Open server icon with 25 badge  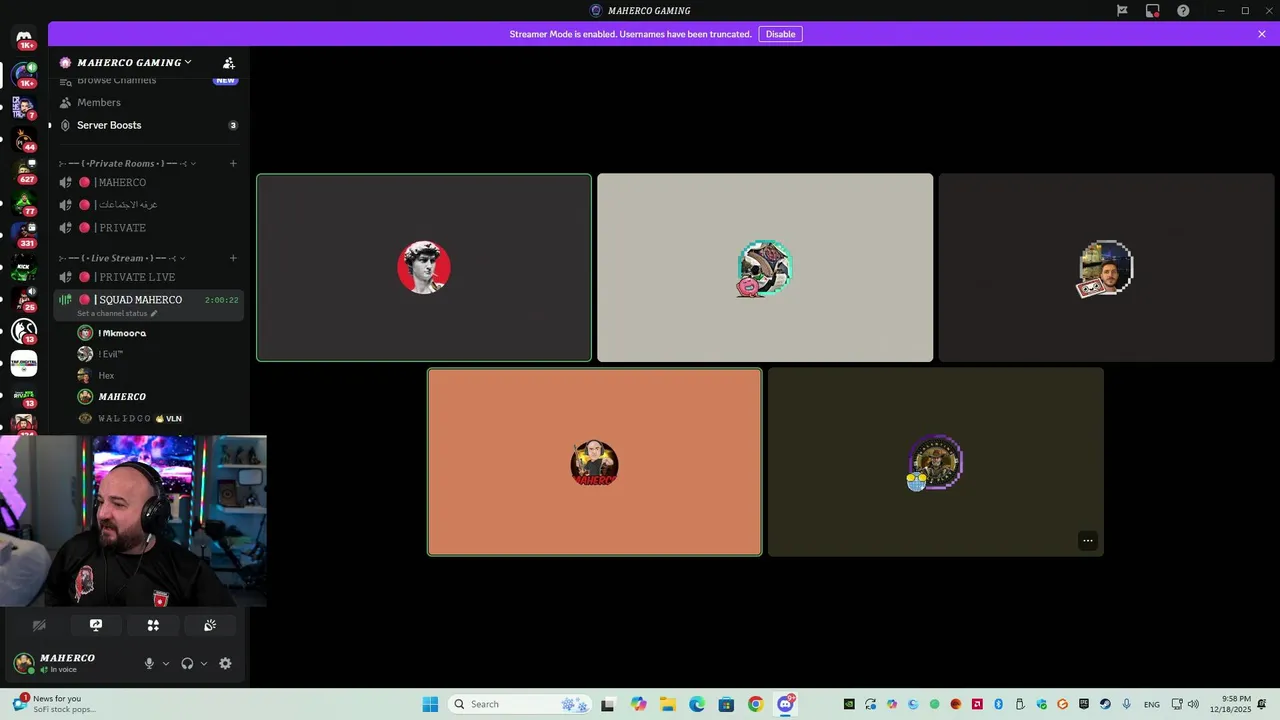pyautogui.click(x=24, y=298)
